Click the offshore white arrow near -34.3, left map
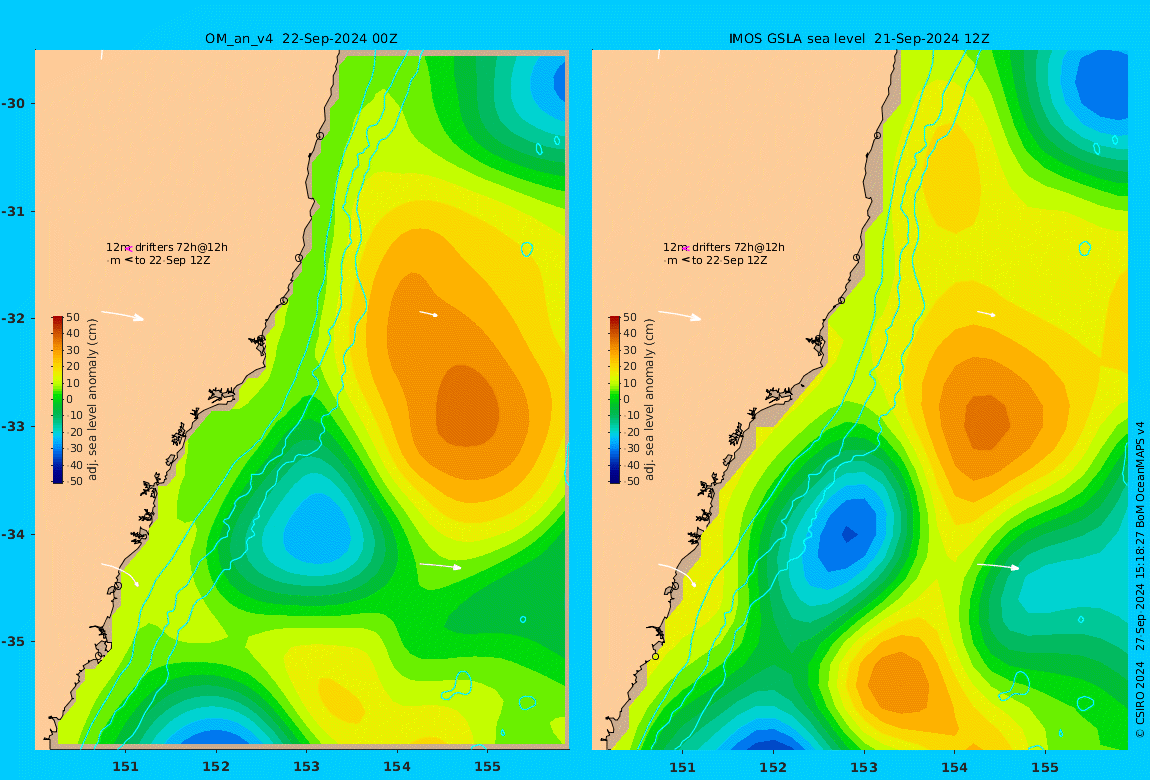 [440, 566]
